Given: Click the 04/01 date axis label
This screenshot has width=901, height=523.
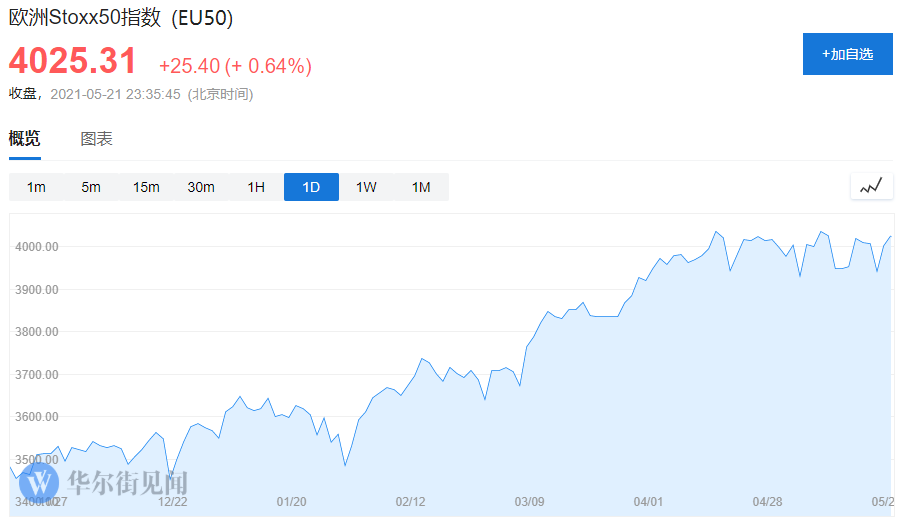Looking at the screenshot, I should (648, 501).
